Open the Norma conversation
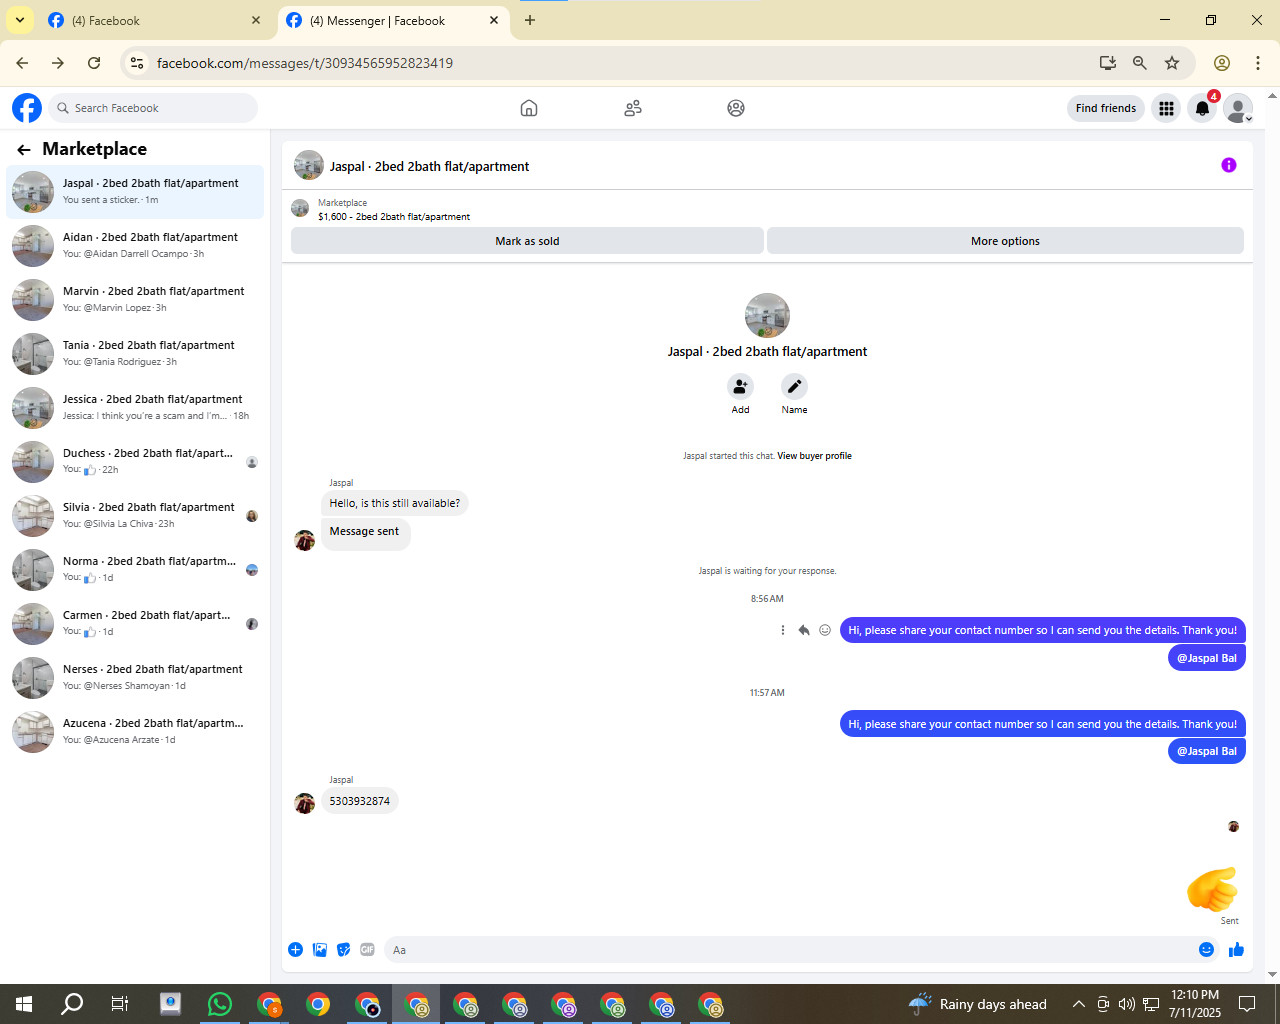This screenshot has width=1280, height=1024. 135,570
